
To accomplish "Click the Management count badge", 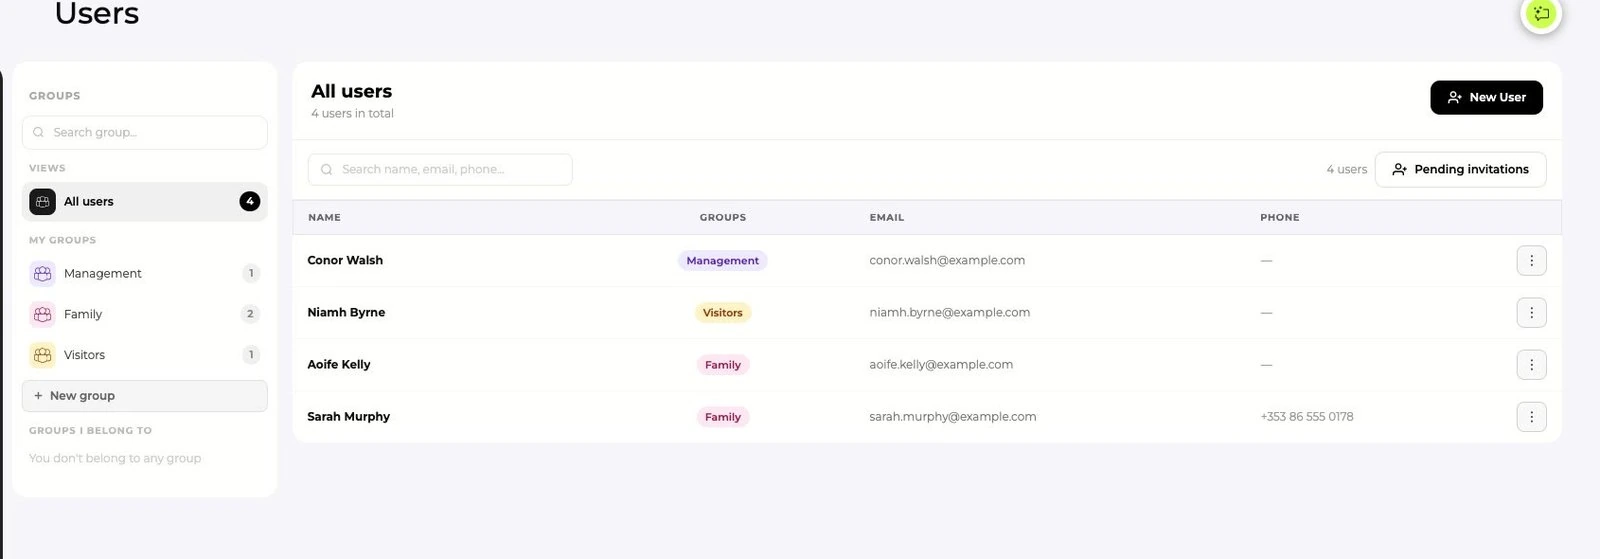I will [x=251, y=274].
